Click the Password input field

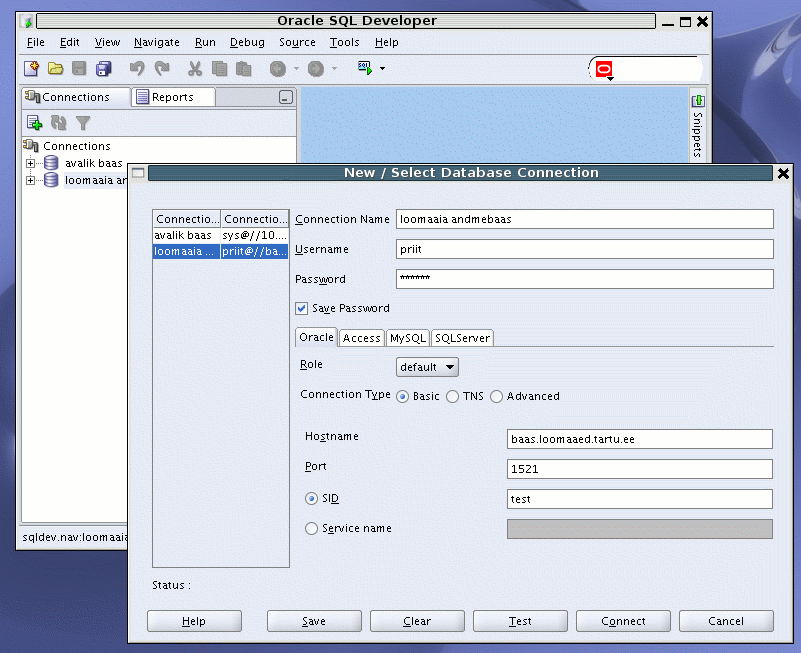584,279
